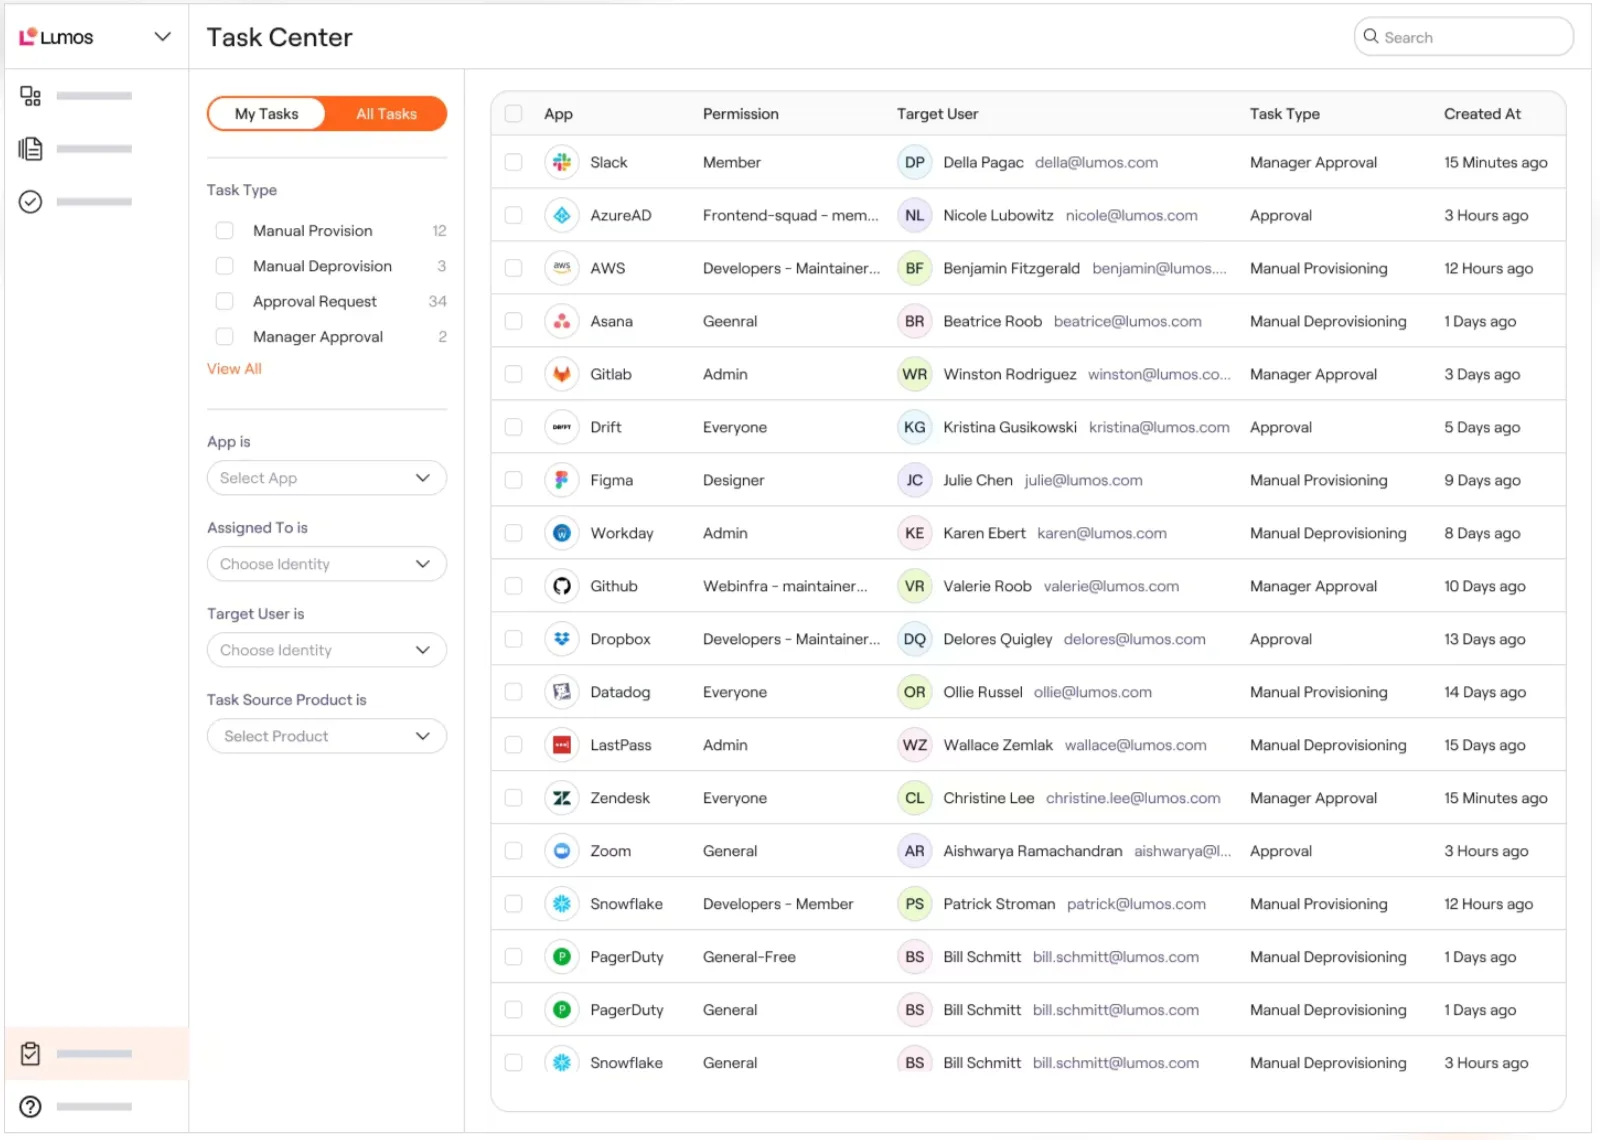
Task: Click Patrick Stroman user name
Action: (999, 904)
